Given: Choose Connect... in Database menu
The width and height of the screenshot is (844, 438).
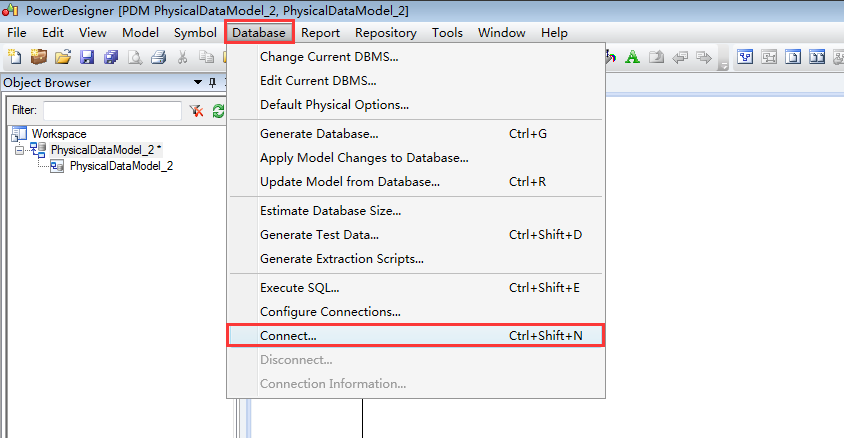Looking at the screenshot, I should (x=416, y=335).
